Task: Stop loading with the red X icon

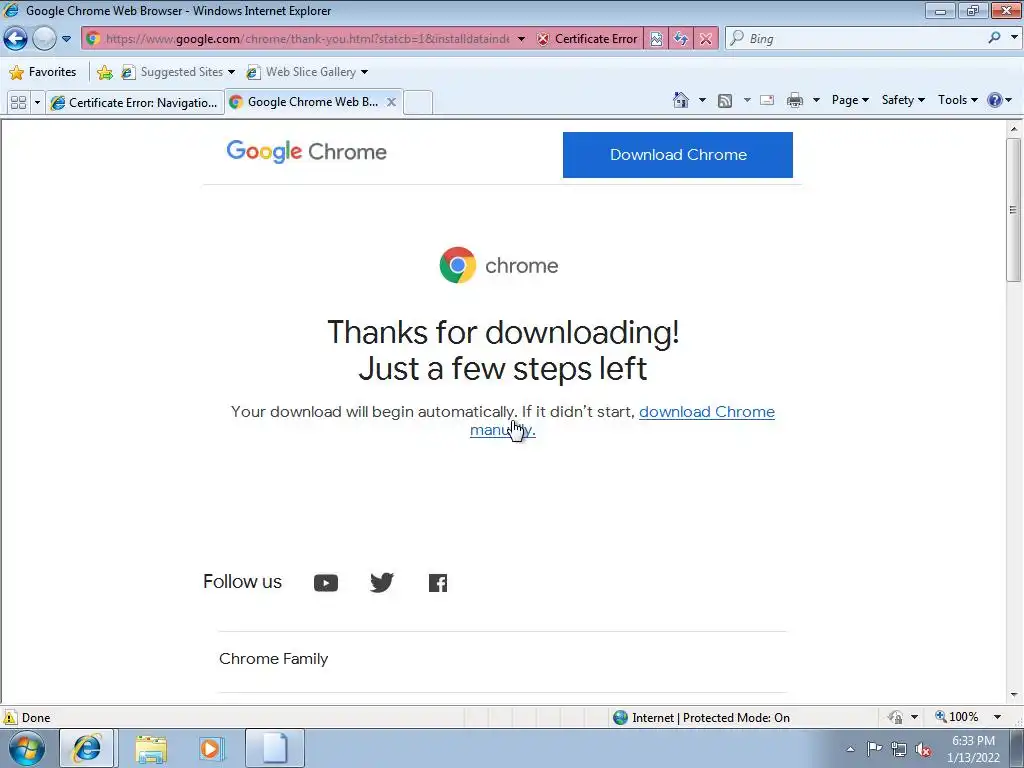Action: click(705, 39)
